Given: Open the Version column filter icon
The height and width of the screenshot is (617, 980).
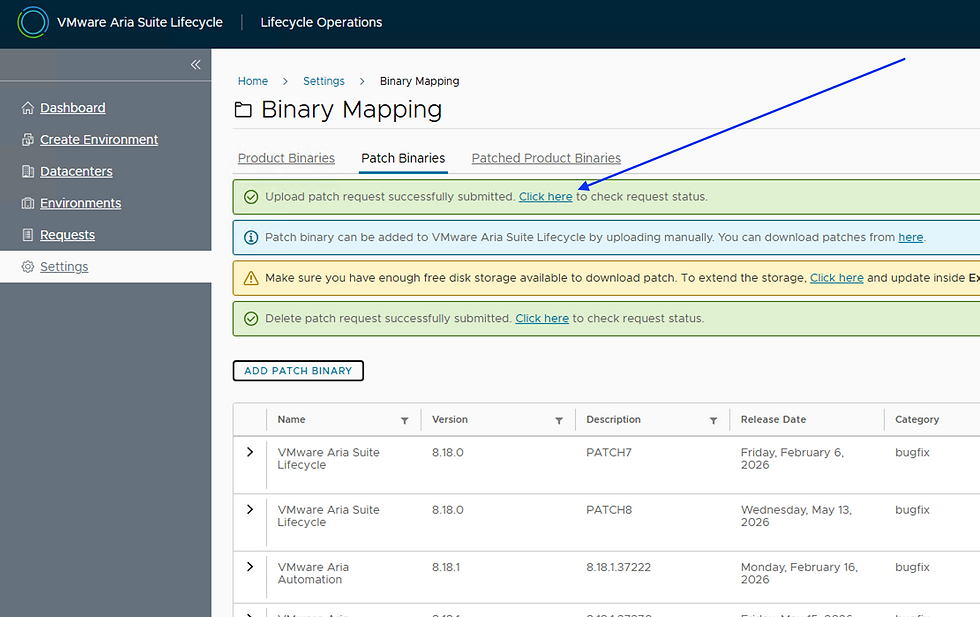Looking at the screenshot, I should coord(559,421).
